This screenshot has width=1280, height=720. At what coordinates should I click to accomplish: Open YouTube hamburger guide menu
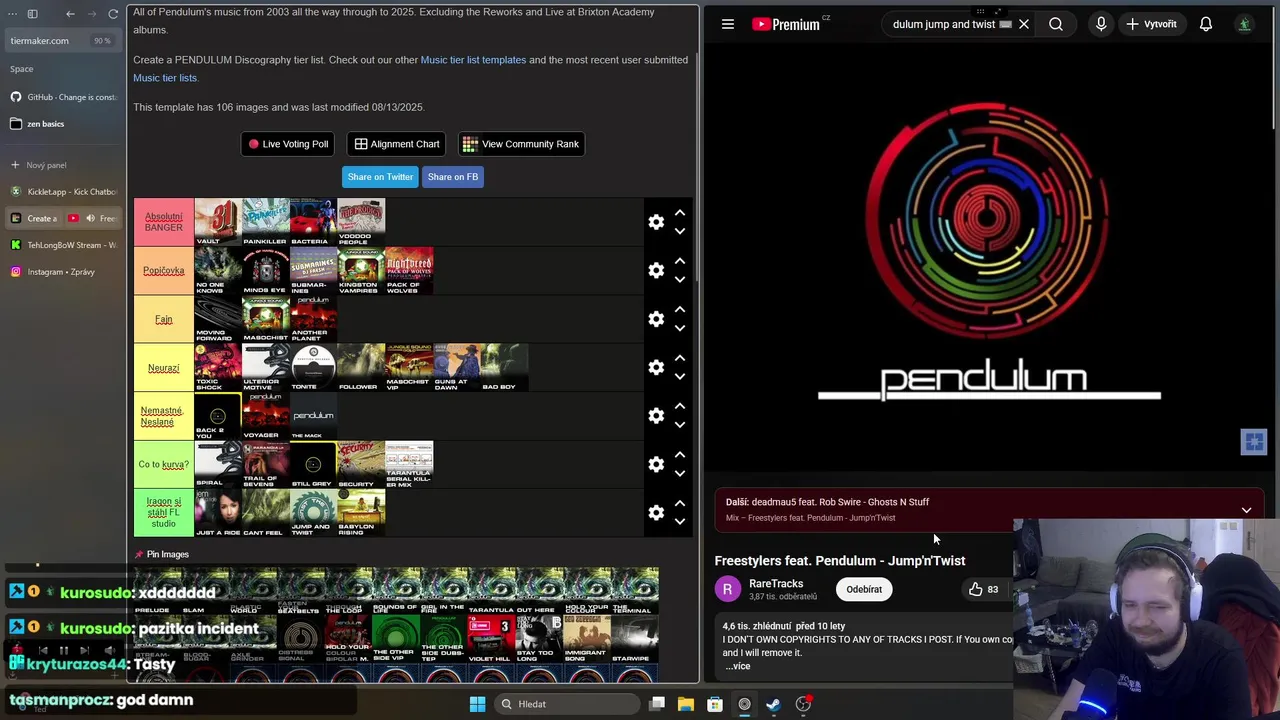coord(728,24)
